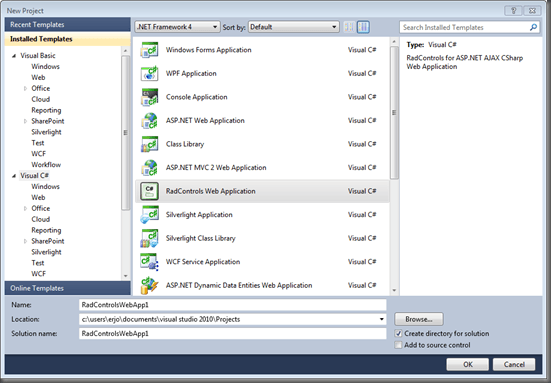Click the WPF Application template icon

point(149,73)
